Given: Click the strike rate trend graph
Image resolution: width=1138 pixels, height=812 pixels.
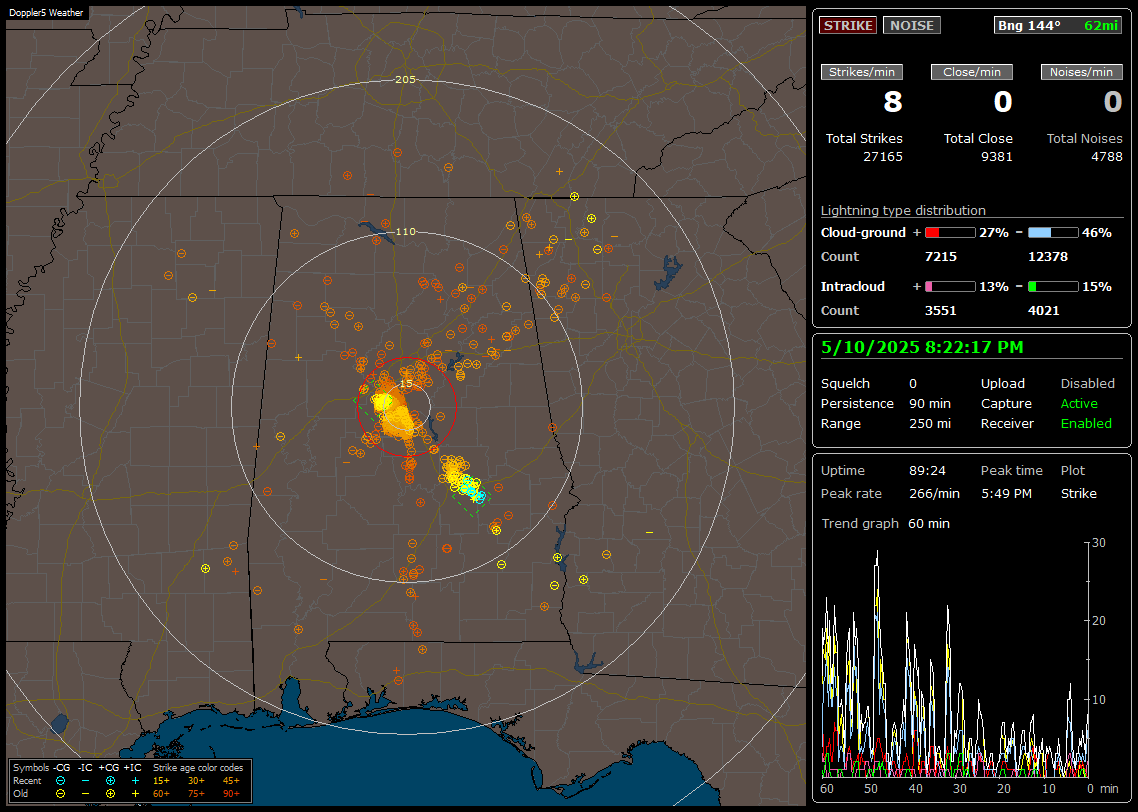Looking at the screenshot, I should click(955, 659).
